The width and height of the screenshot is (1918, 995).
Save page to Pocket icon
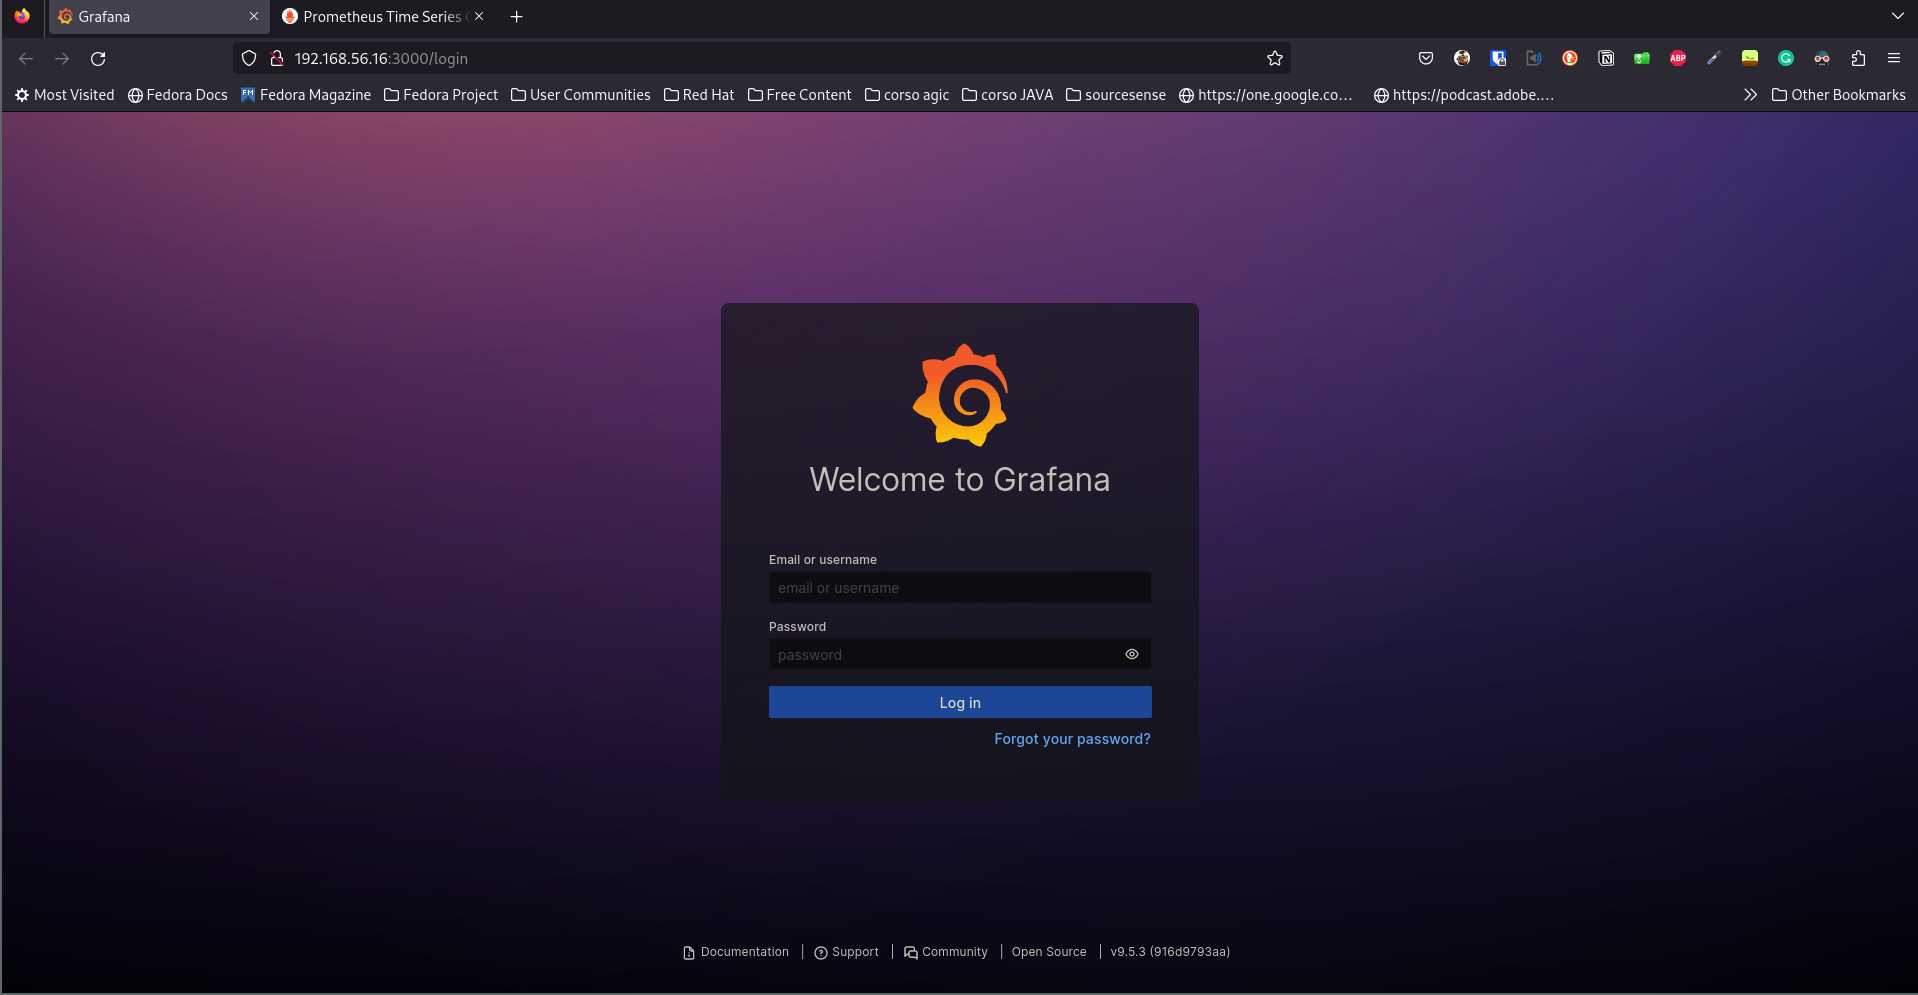(x=1426, y=58)
